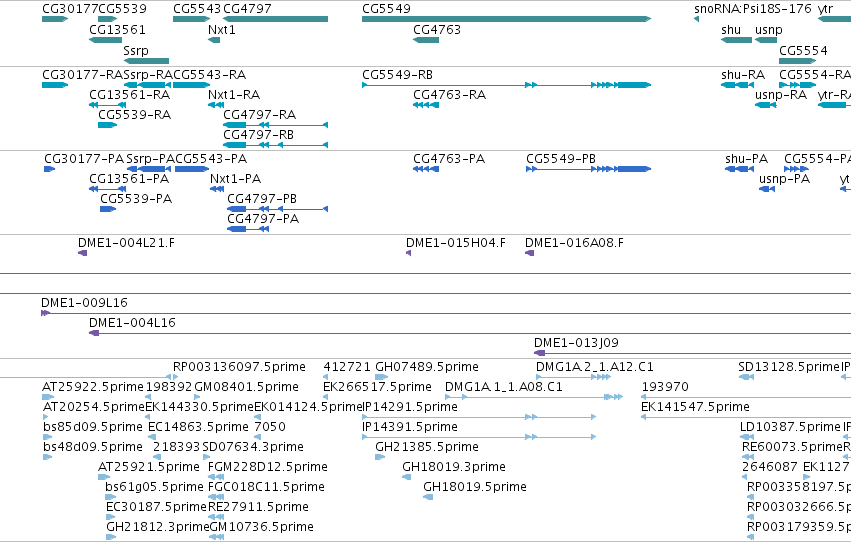Select the Ssrp gene feature

pos(147,61)
